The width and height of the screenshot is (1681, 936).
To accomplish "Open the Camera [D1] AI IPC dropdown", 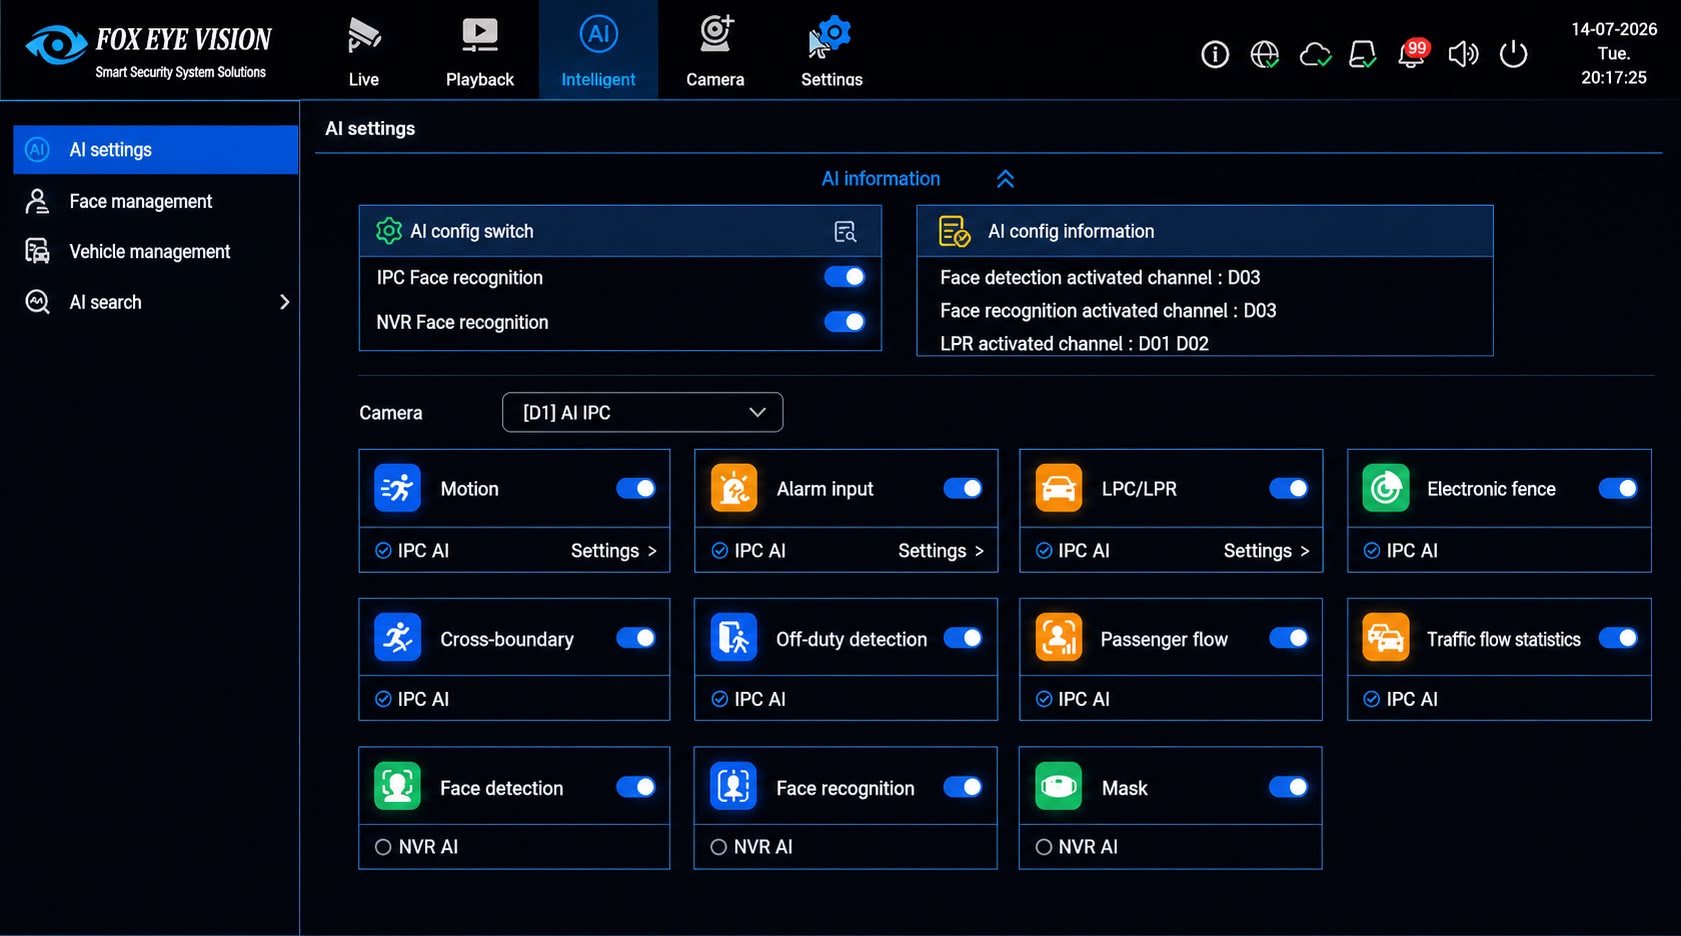I will (x=642, y=412).
